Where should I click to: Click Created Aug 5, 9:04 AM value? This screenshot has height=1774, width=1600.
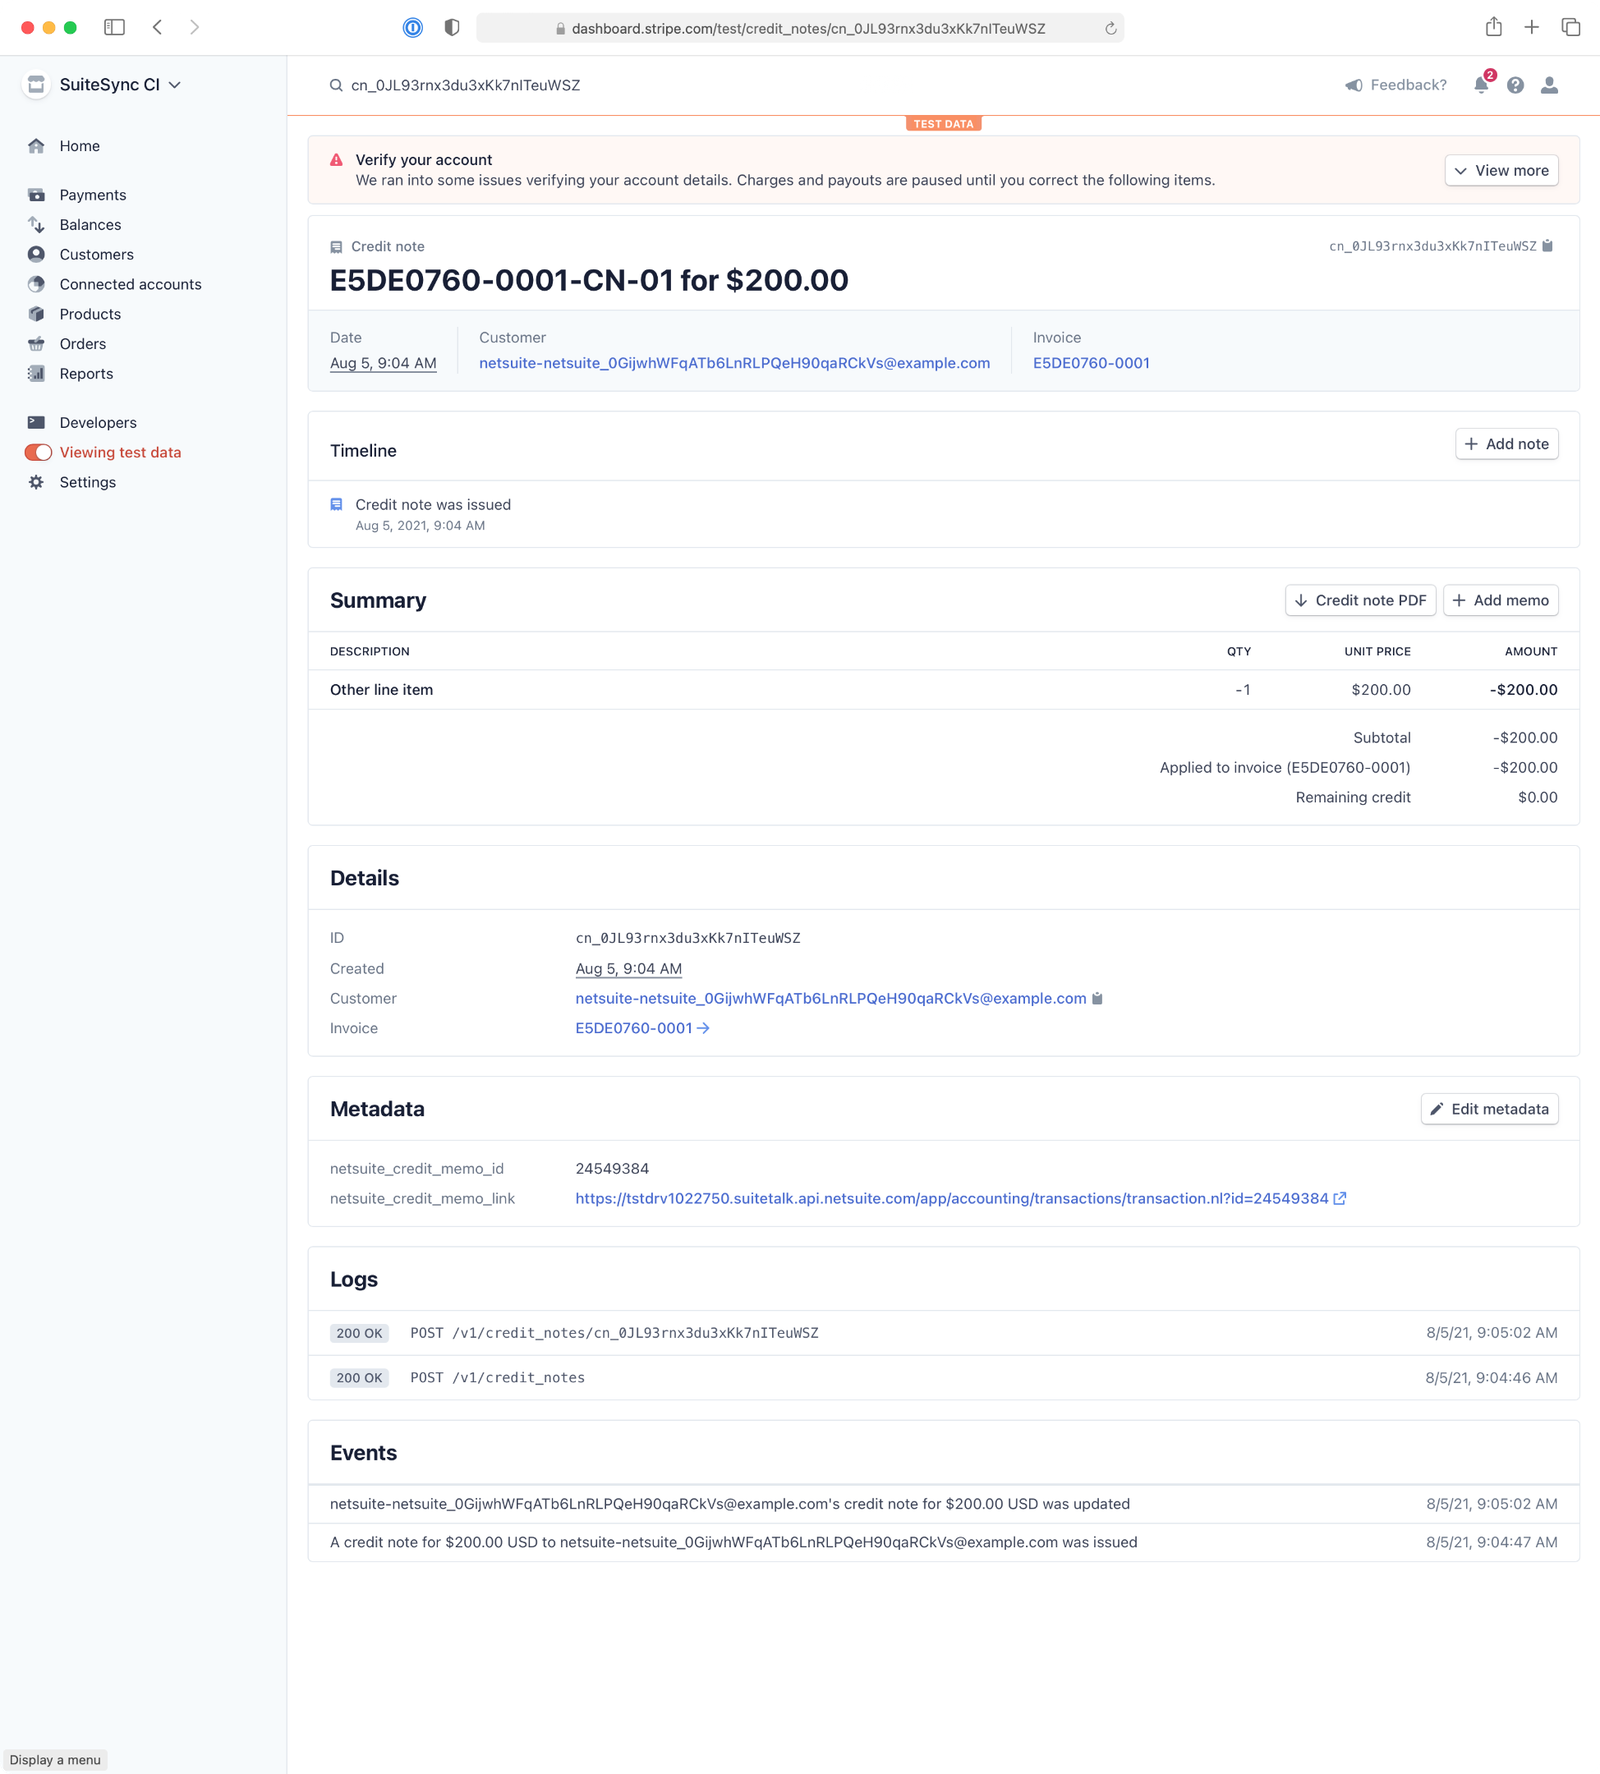(x=628, y=968)
